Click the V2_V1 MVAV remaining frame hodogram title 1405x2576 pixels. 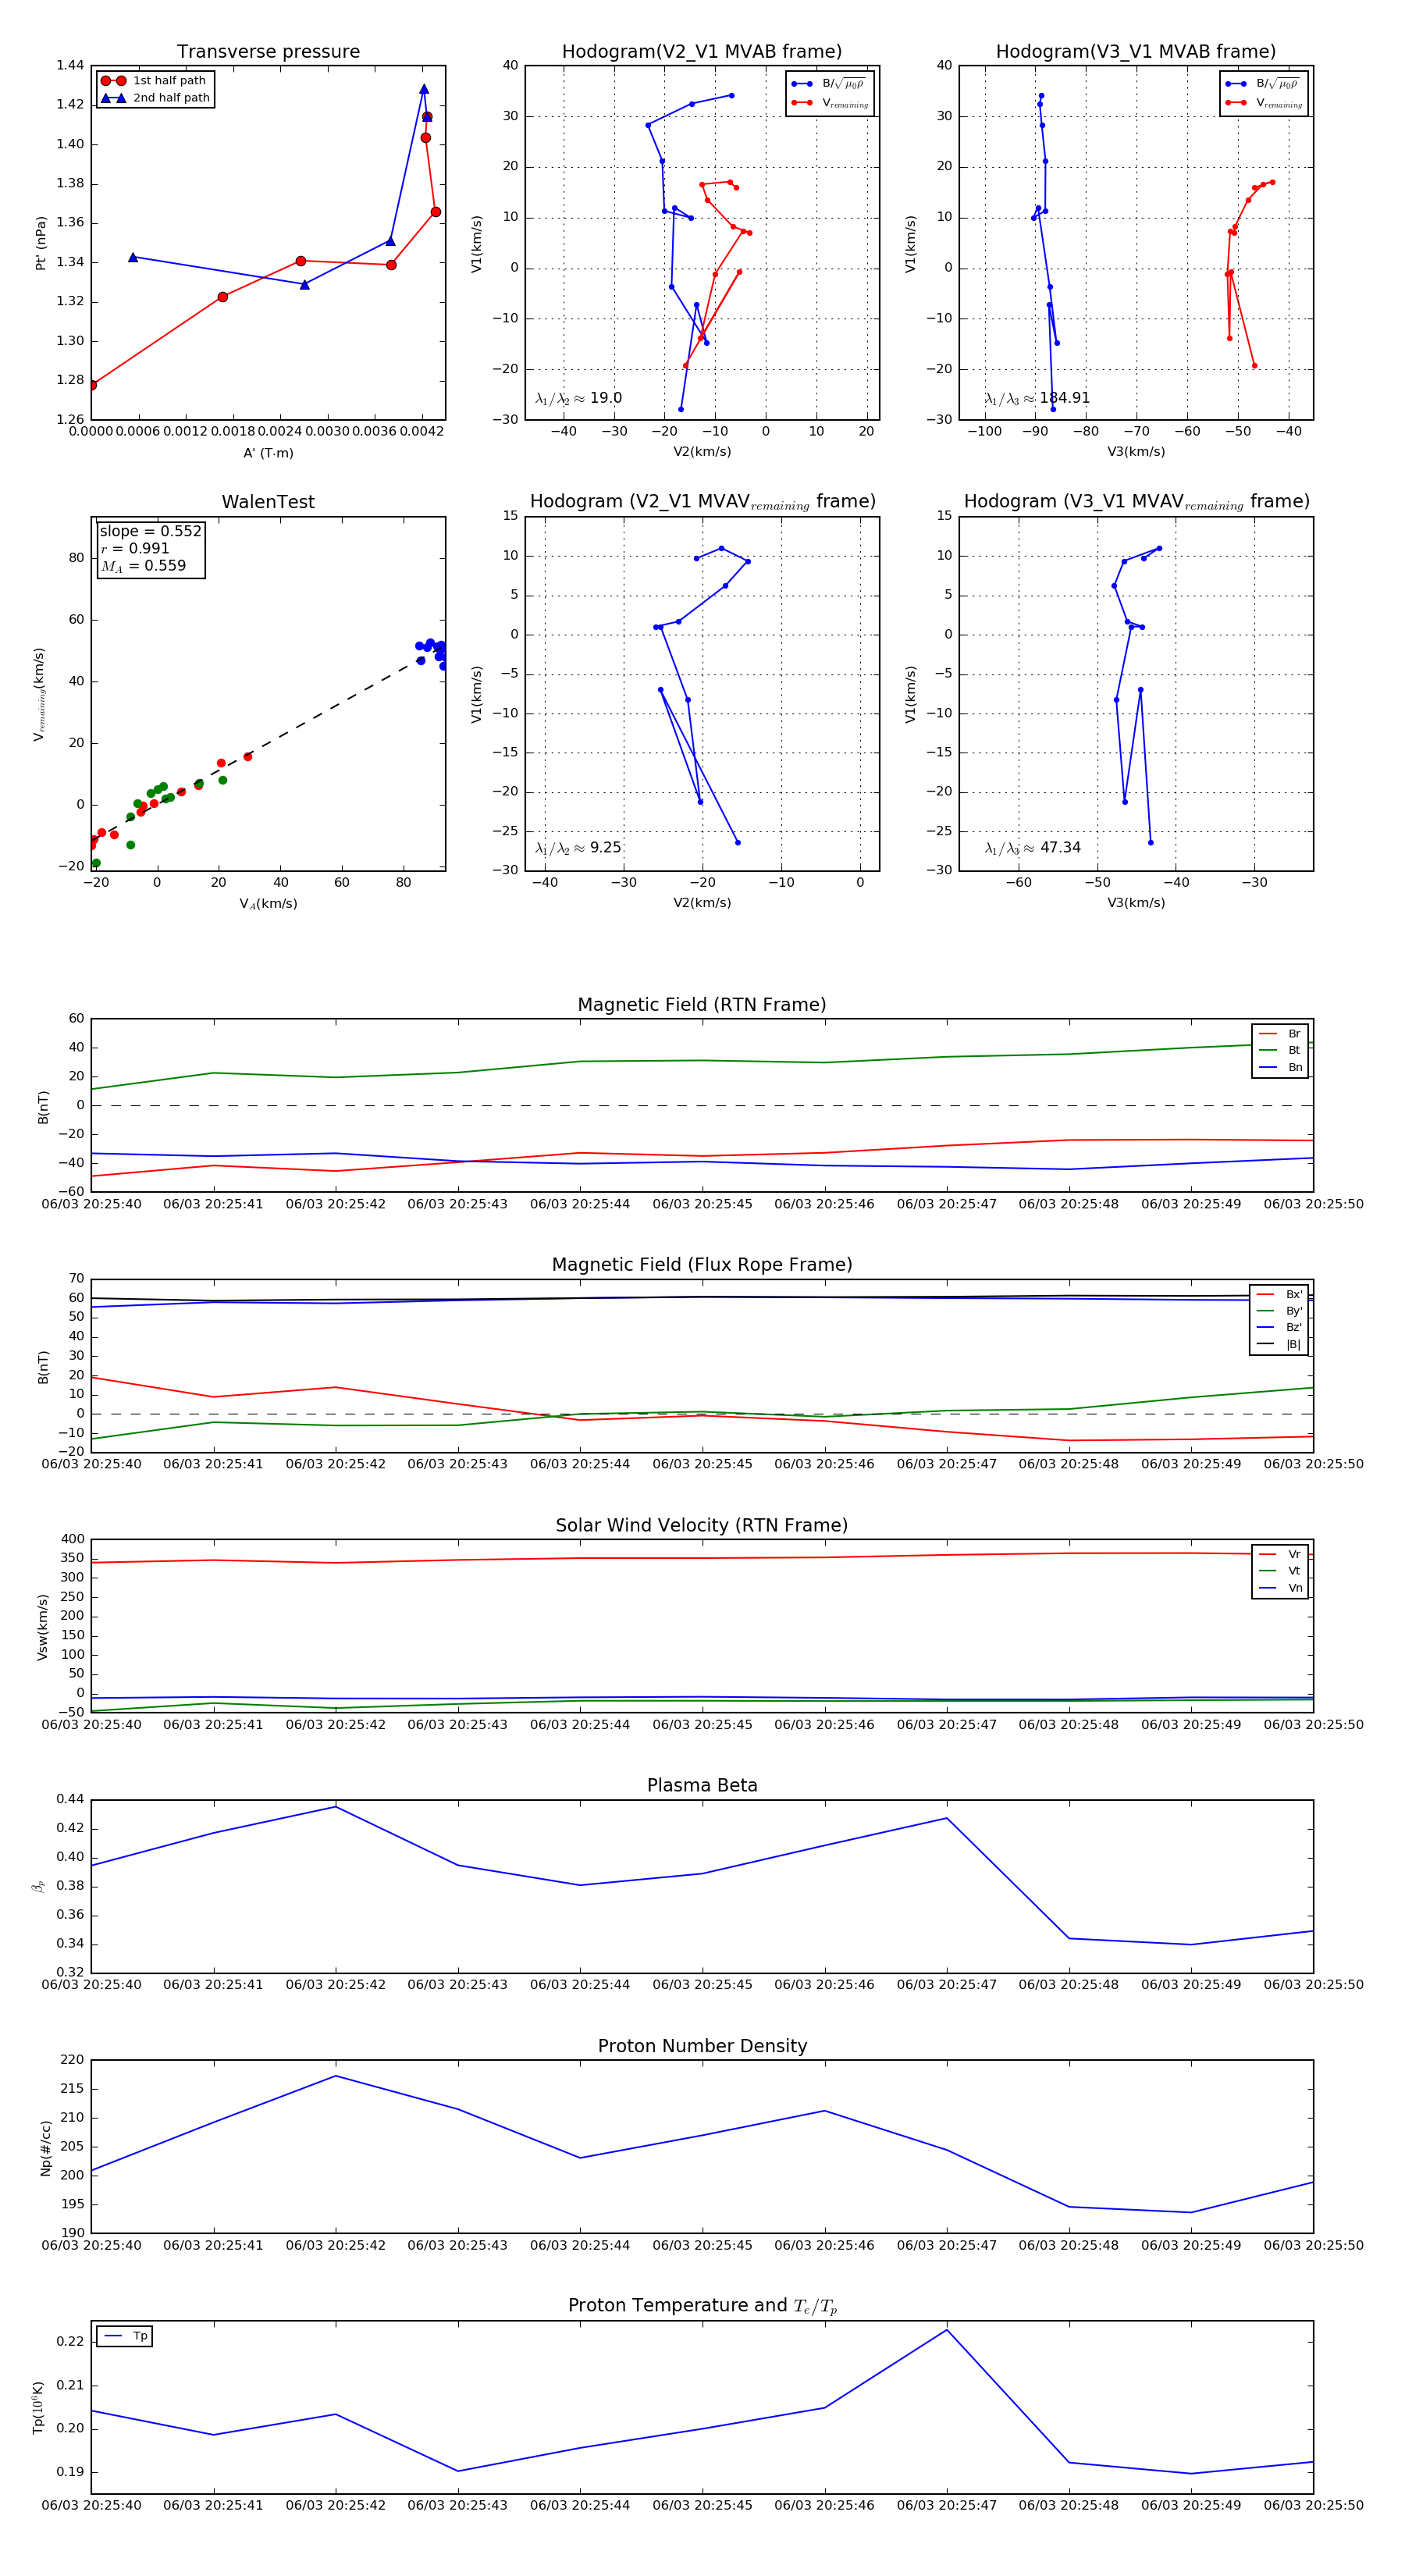[702, 502]
